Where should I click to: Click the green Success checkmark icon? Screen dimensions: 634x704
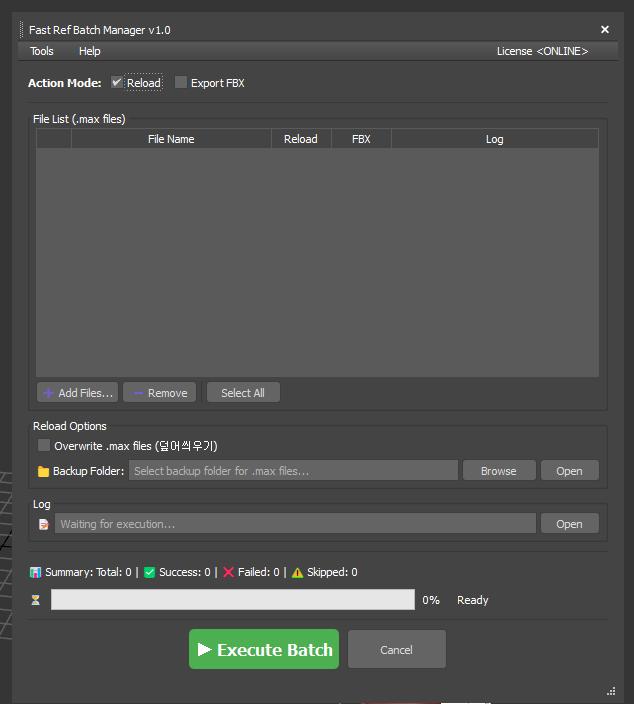click(149, 573)
